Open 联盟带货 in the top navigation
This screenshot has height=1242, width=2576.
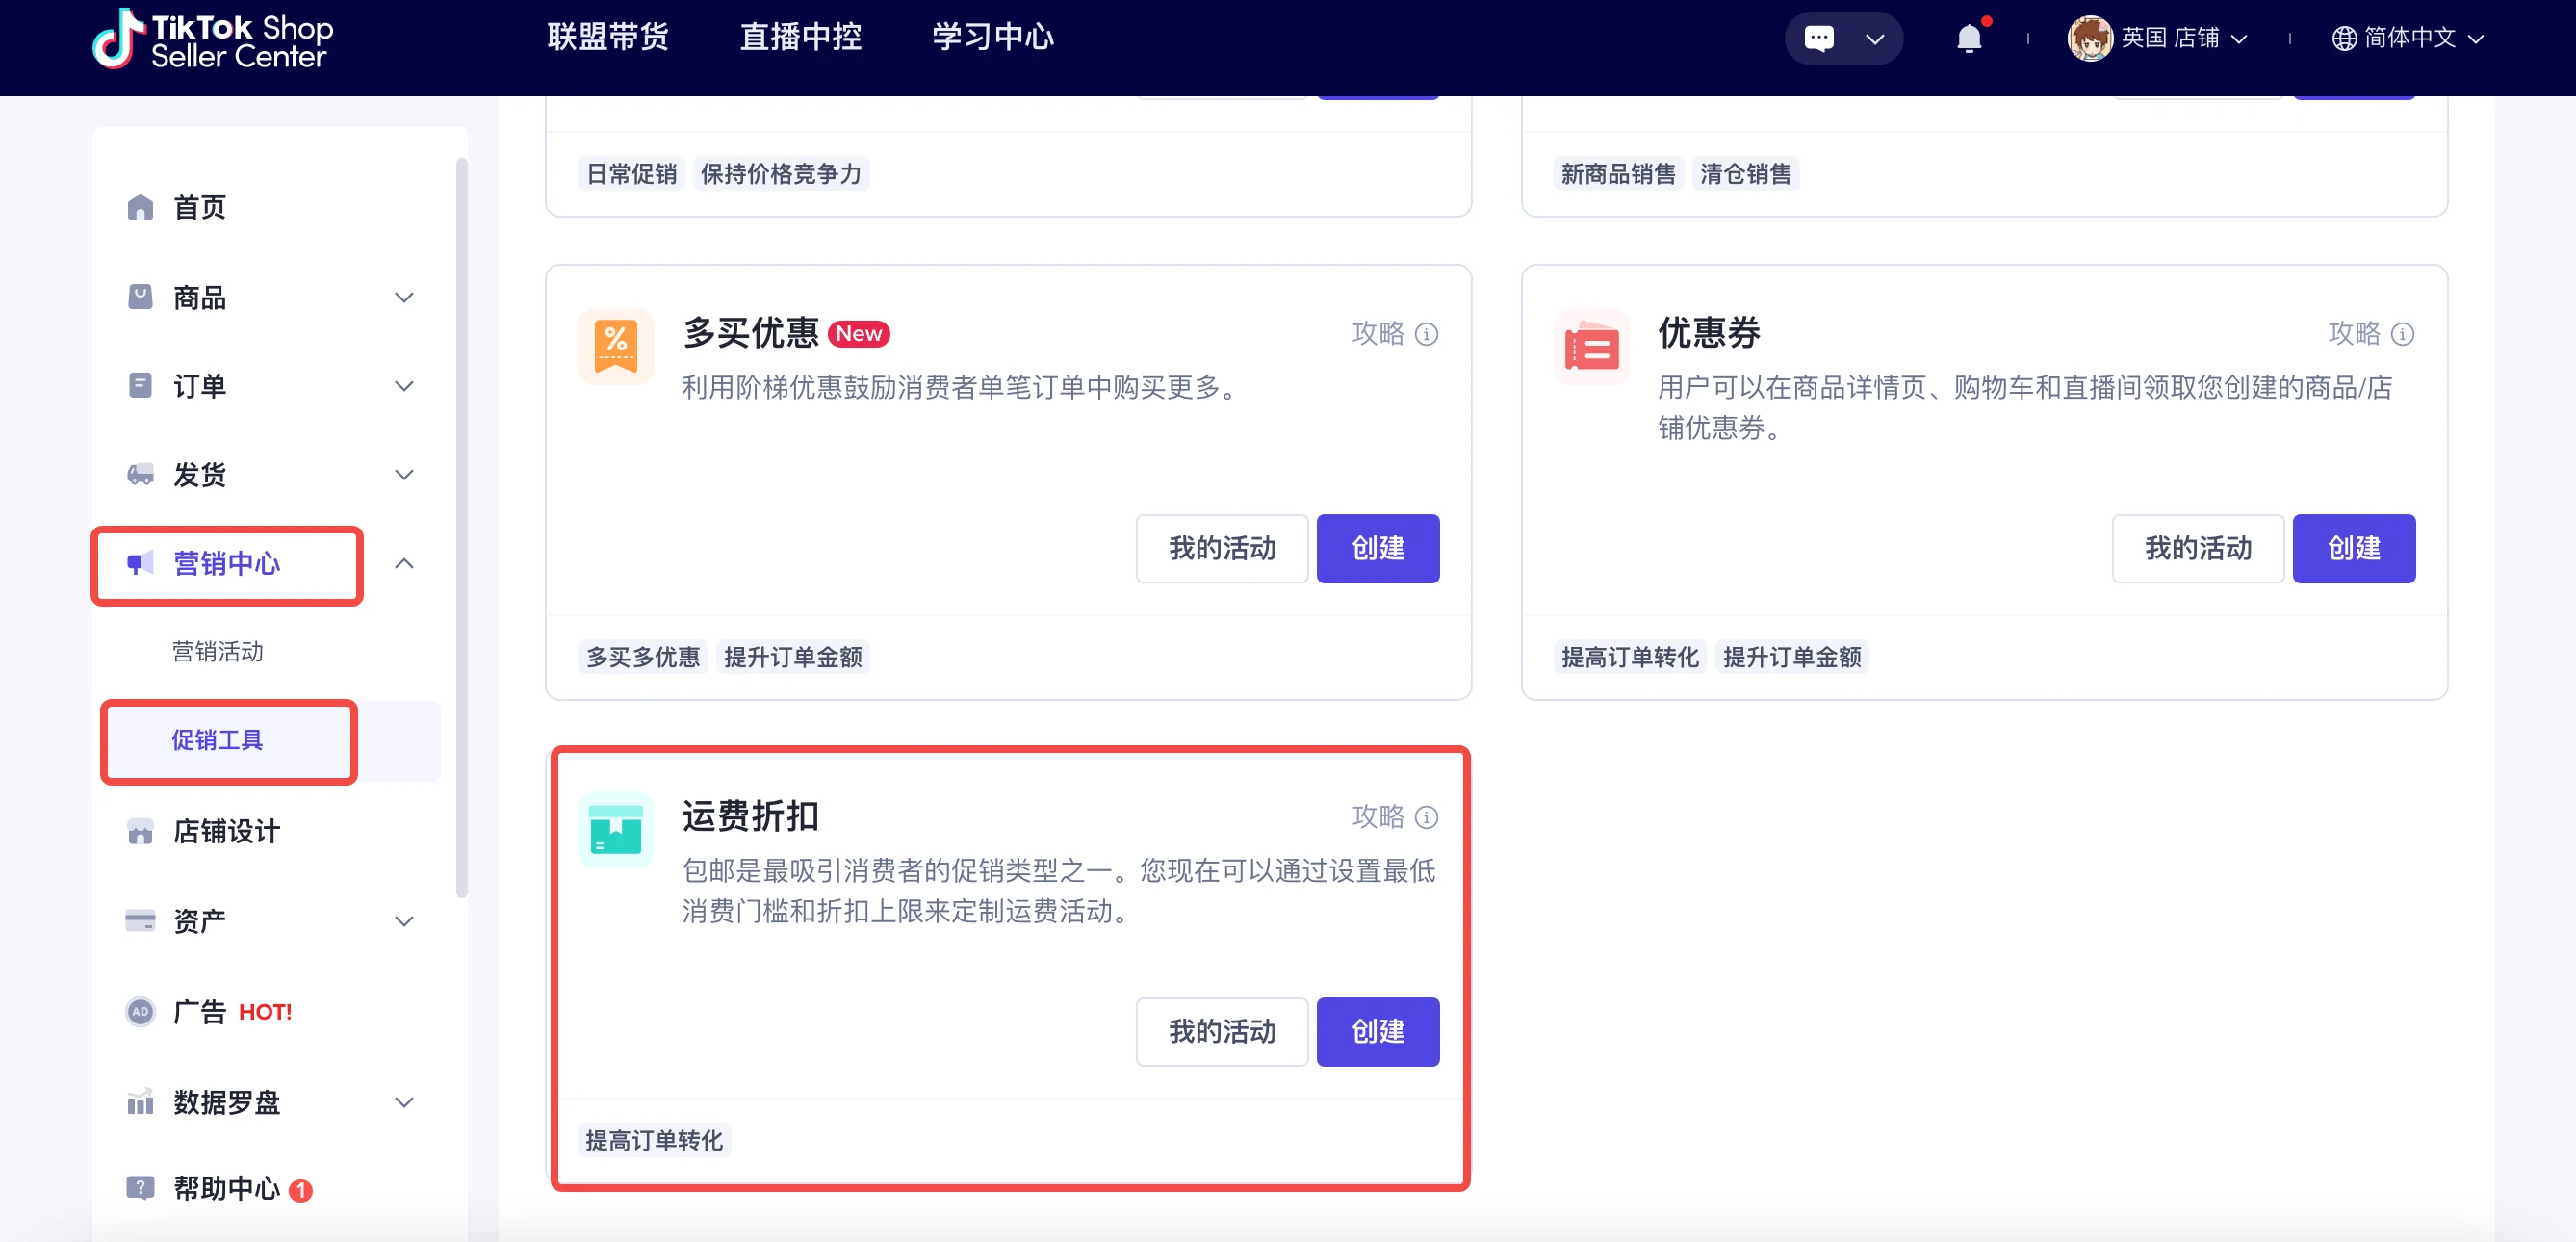(607, 37)
